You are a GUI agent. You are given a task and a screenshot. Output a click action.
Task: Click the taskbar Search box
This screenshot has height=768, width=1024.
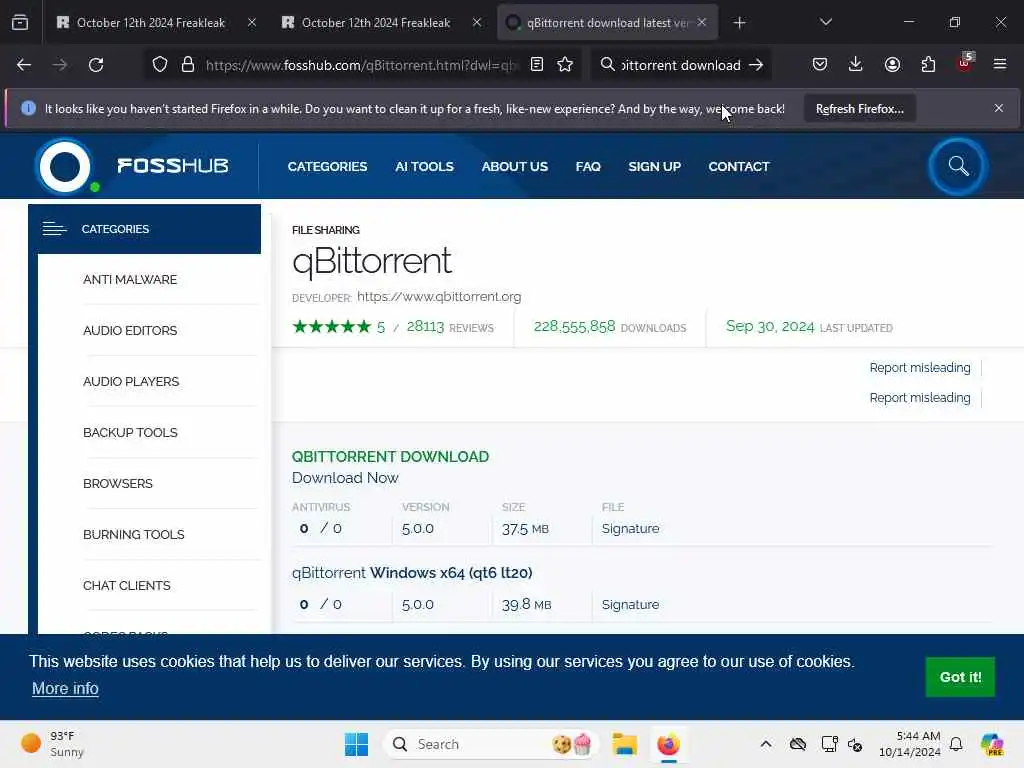[491, 744]
